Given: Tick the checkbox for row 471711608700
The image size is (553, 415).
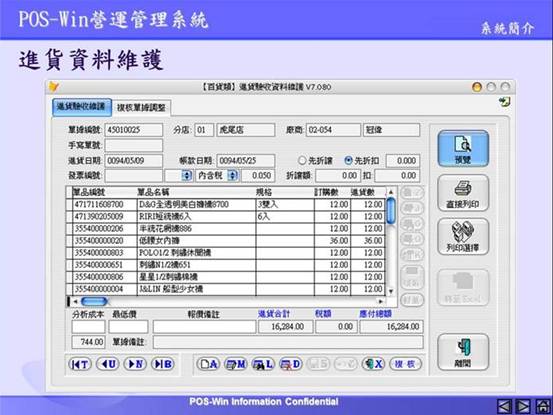Looking at the screenshot, I should click(x=69, y=205).
